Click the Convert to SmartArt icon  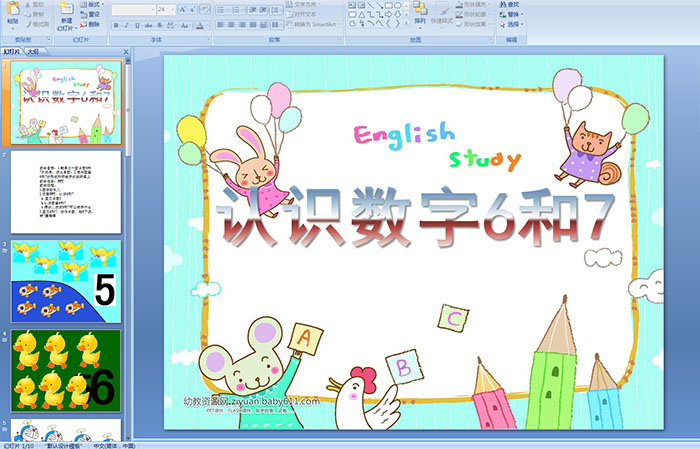(x=290, y=24)
